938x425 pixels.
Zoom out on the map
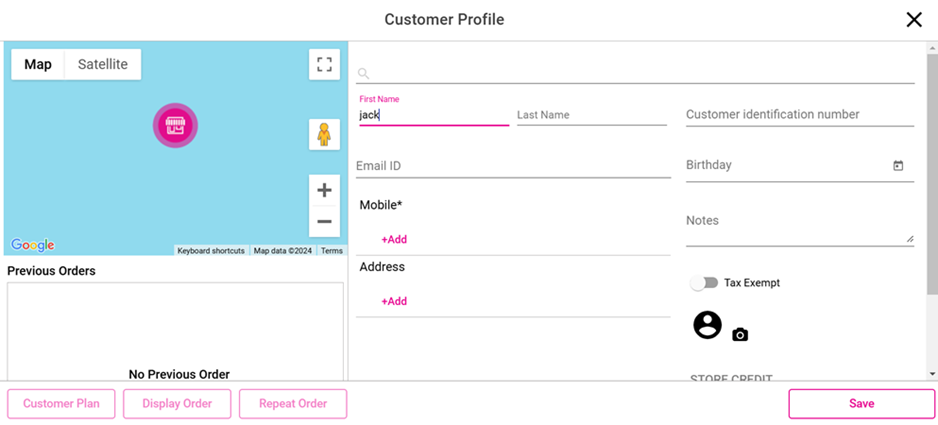click(324, 221)
